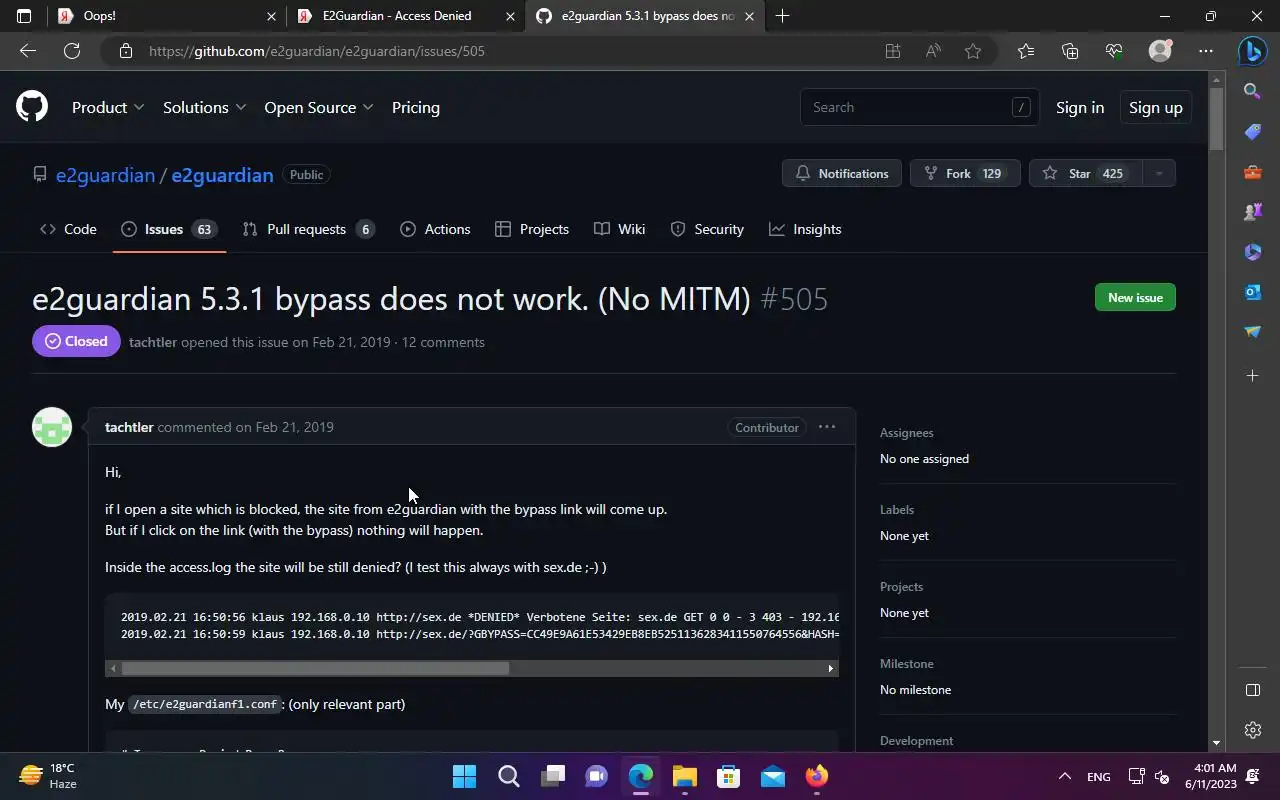Open Browser essentials heart icon
This screenshot has width=1280, height=800.
[x=1114, y=51]
